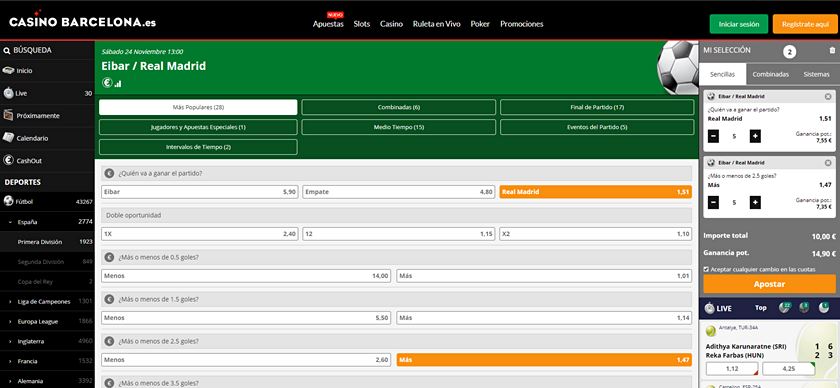Click the LIVE stopwatch icon in right panel
Screen dimensions: 840x388
point(709,308)
